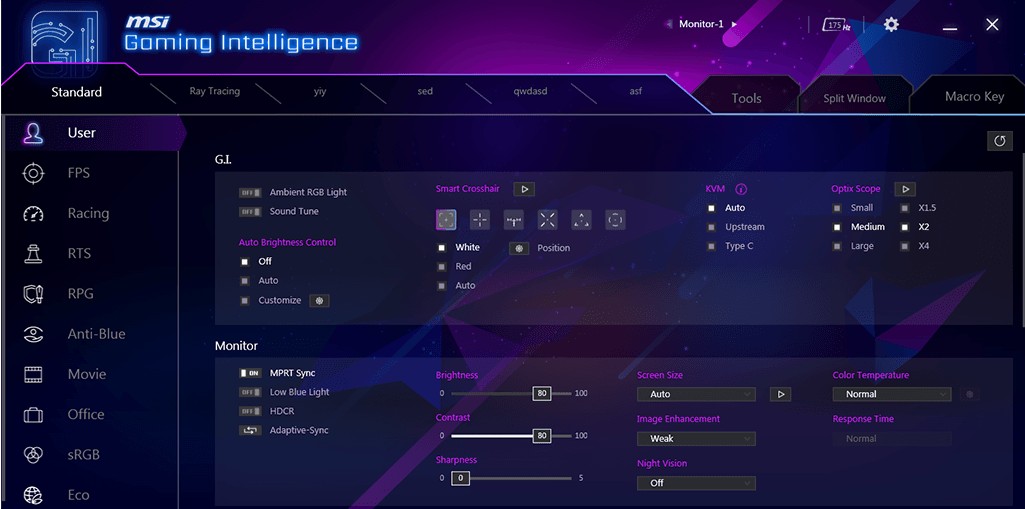The image size is (1025, 509).
Task: Click the dimmed gear beside Color Temperature
Action: click(969, 395)
